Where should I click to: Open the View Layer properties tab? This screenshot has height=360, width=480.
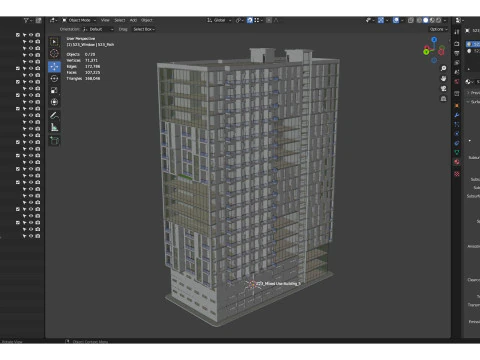(x=457, y=62)
